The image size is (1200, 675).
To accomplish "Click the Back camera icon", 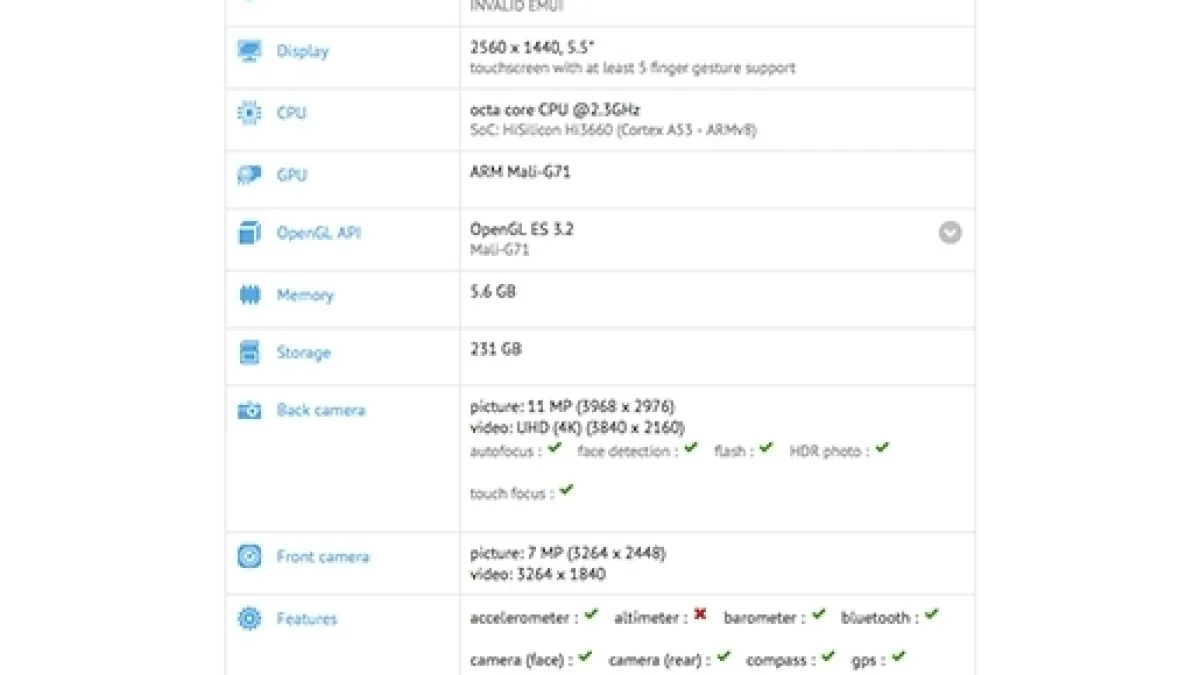I will (x=249, y=410).
